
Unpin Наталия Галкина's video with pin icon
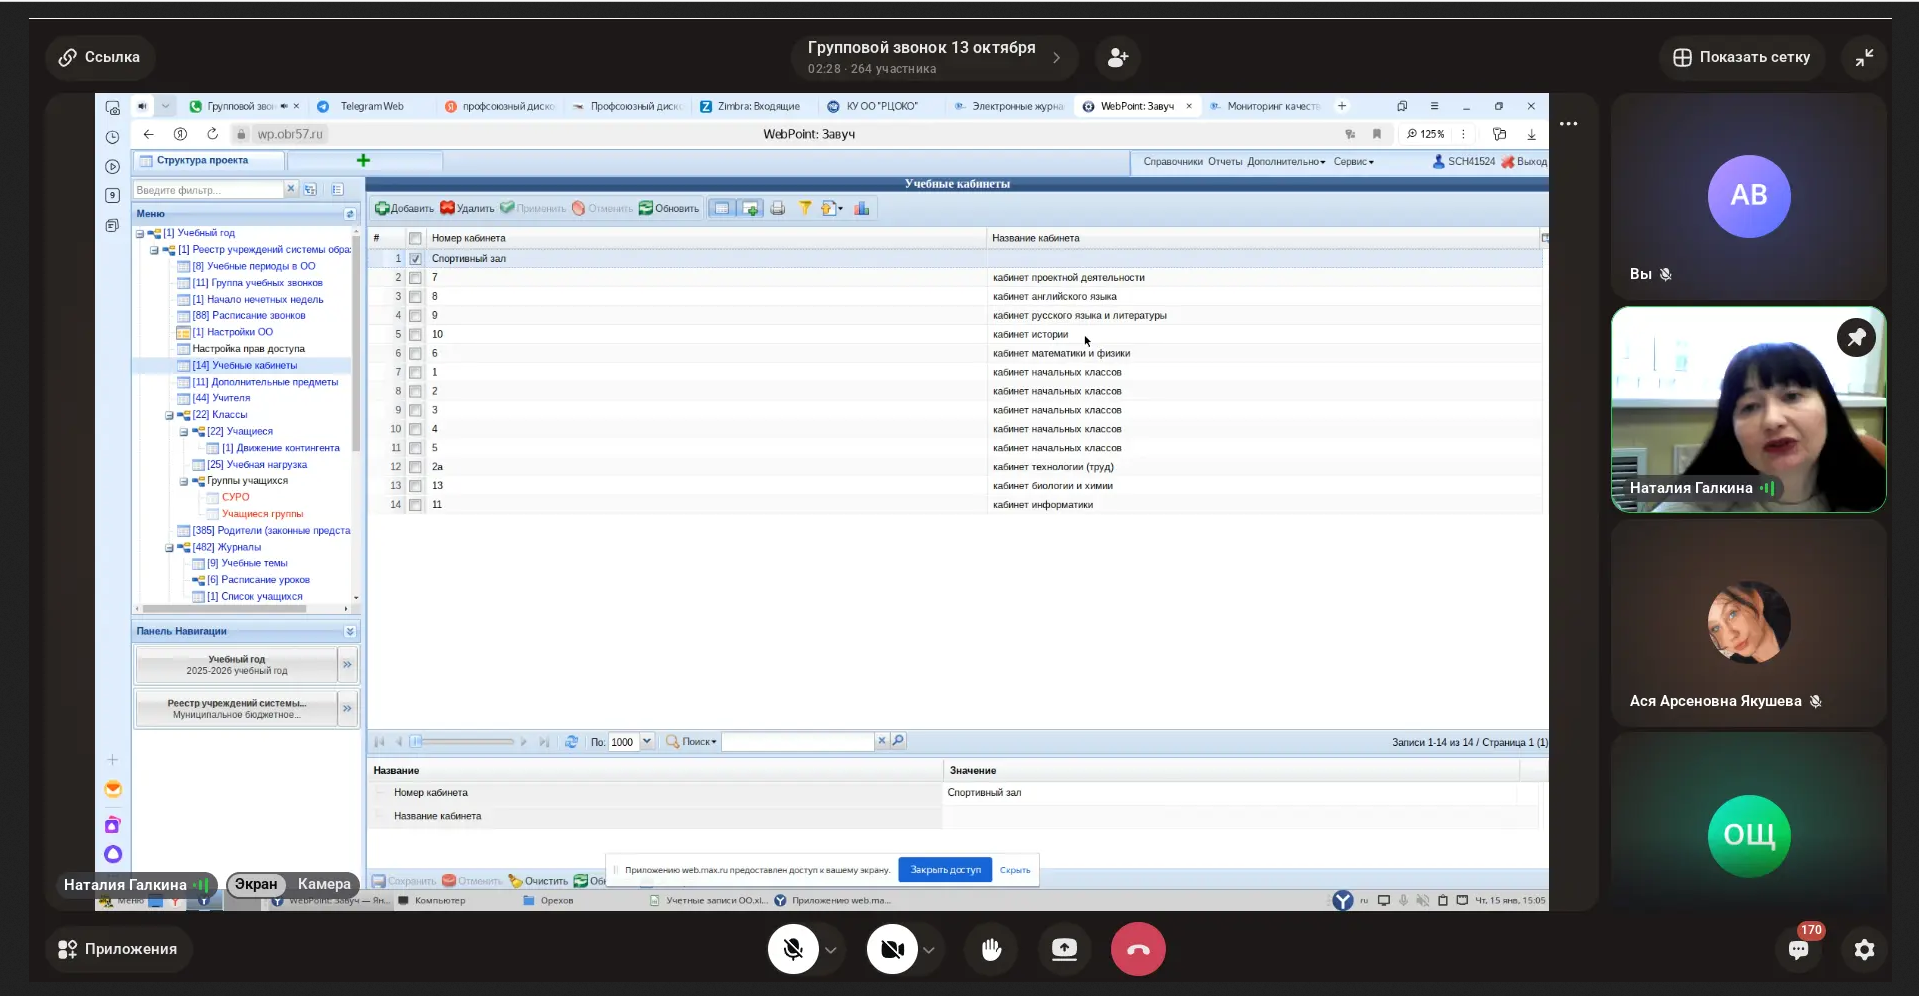(1856, 338)
